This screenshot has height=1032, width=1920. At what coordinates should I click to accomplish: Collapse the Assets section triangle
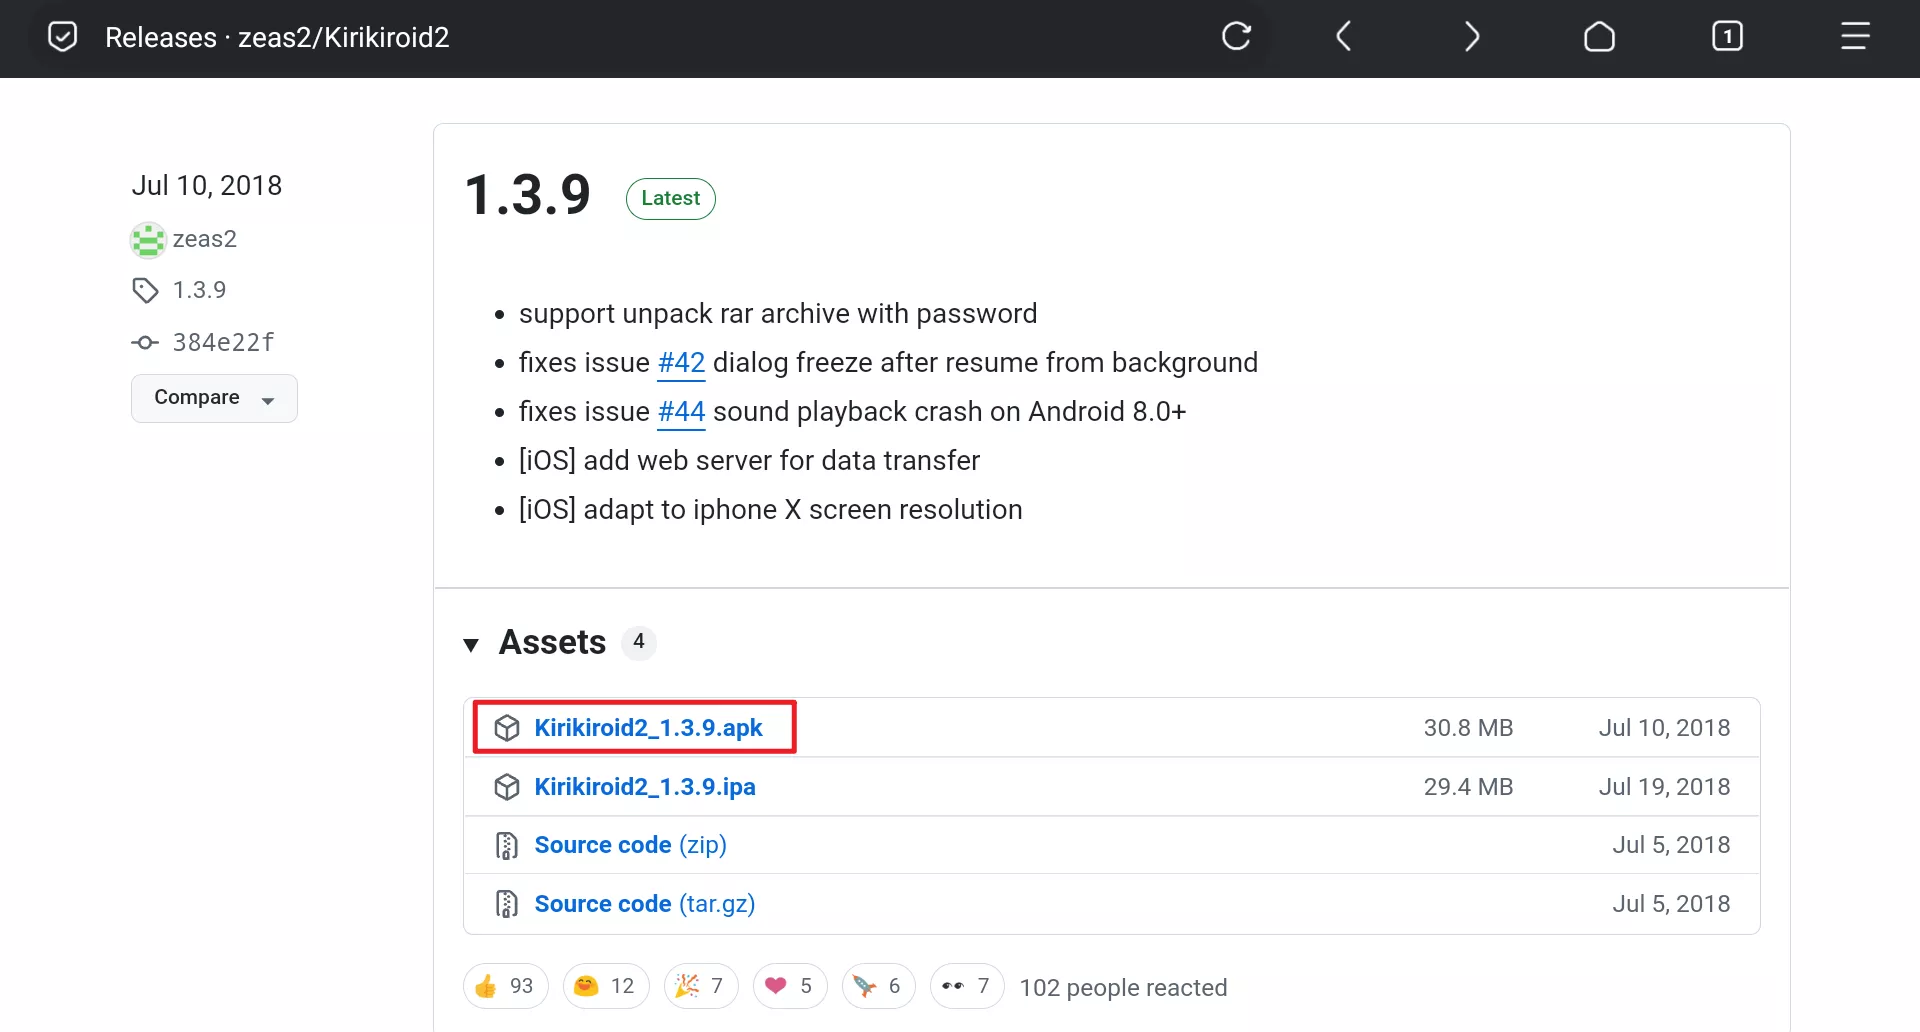pyautogui.click(x=471, y=644)
